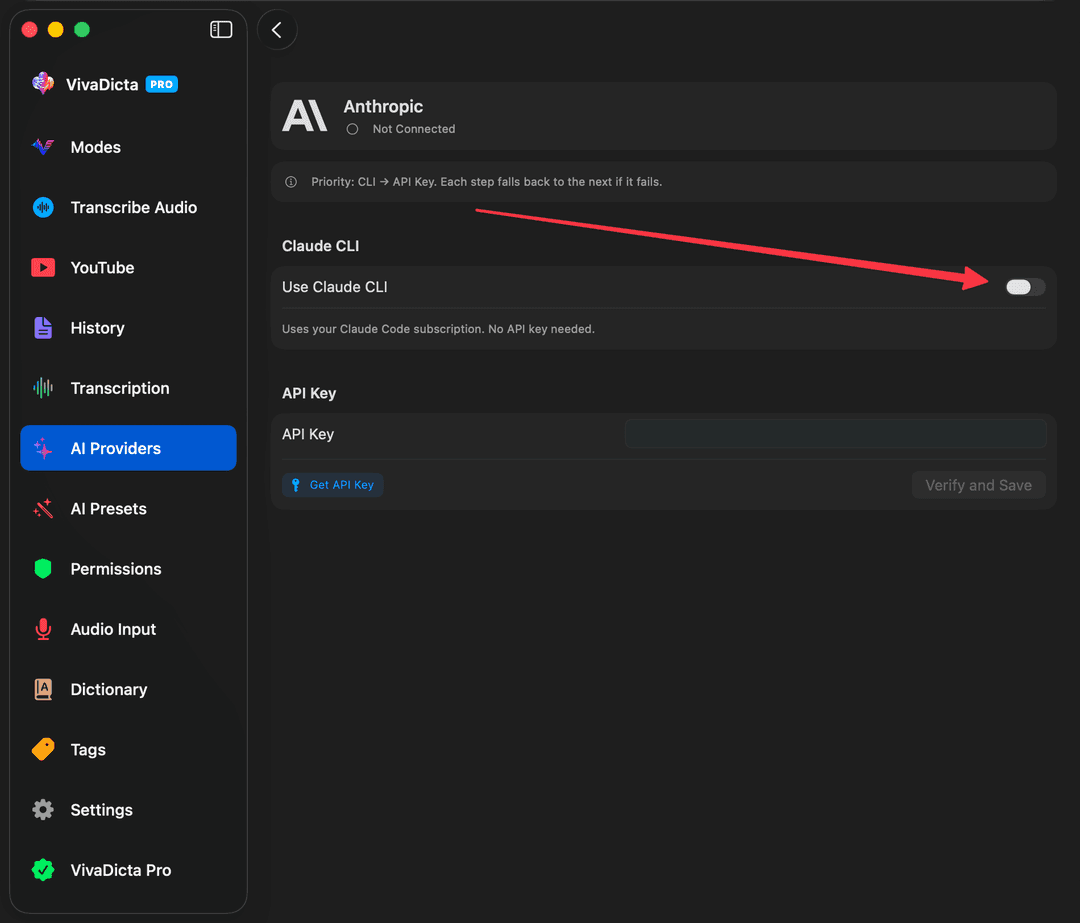The height and width of the screenshot is (923, 1080).
Task: Click the purple History document icon
Action: (x=43, y=328)
